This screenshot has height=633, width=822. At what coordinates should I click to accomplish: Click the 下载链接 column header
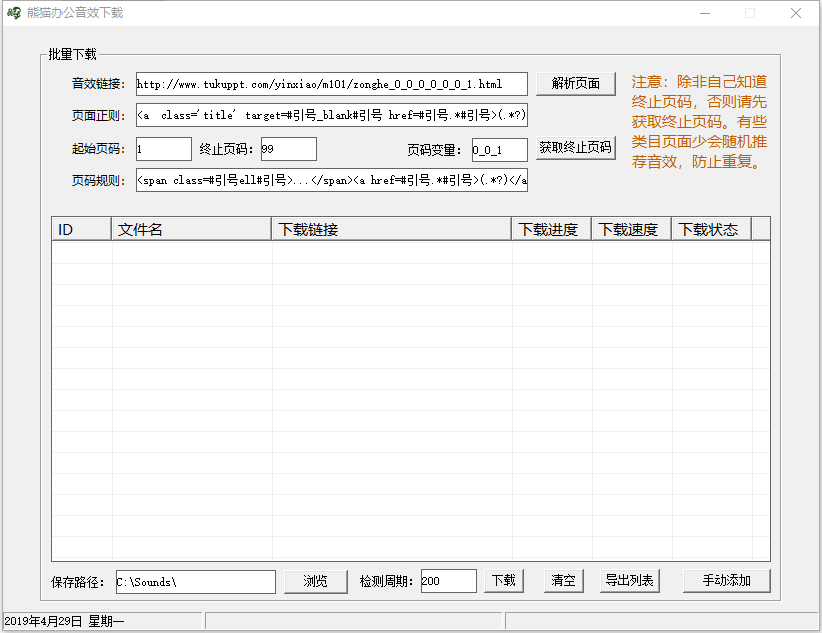click(x=391, y=229)
